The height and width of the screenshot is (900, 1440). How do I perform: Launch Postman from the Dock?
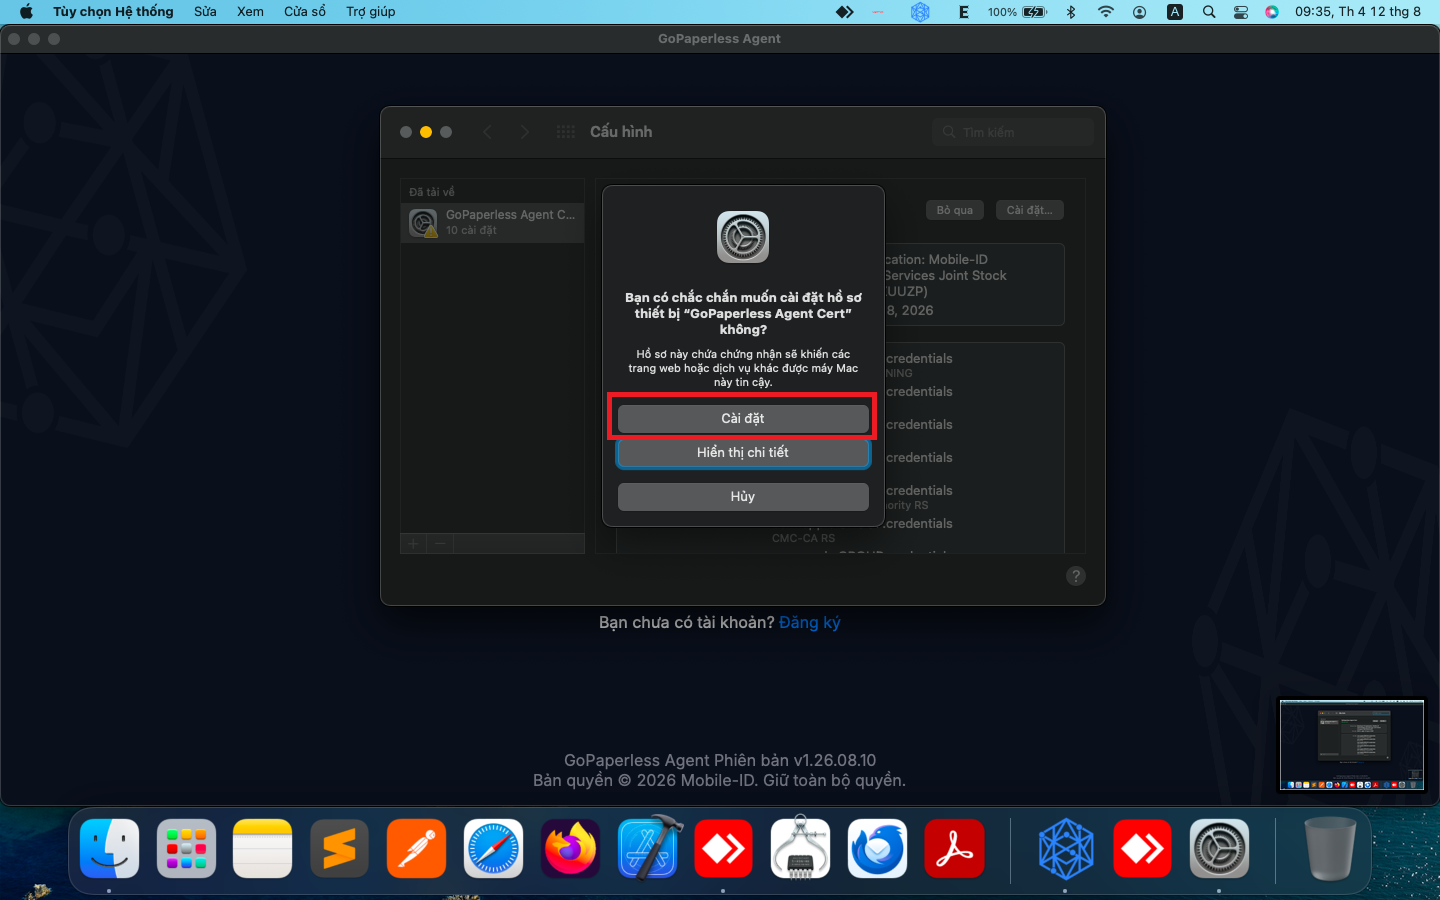pos(417,849)
